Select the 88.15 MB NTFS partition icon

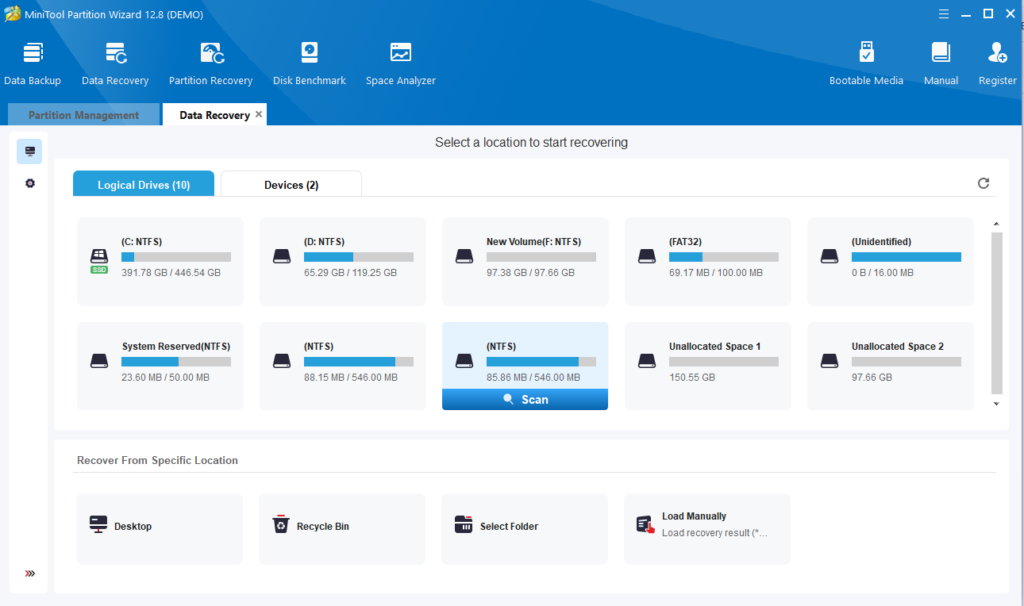281,361
